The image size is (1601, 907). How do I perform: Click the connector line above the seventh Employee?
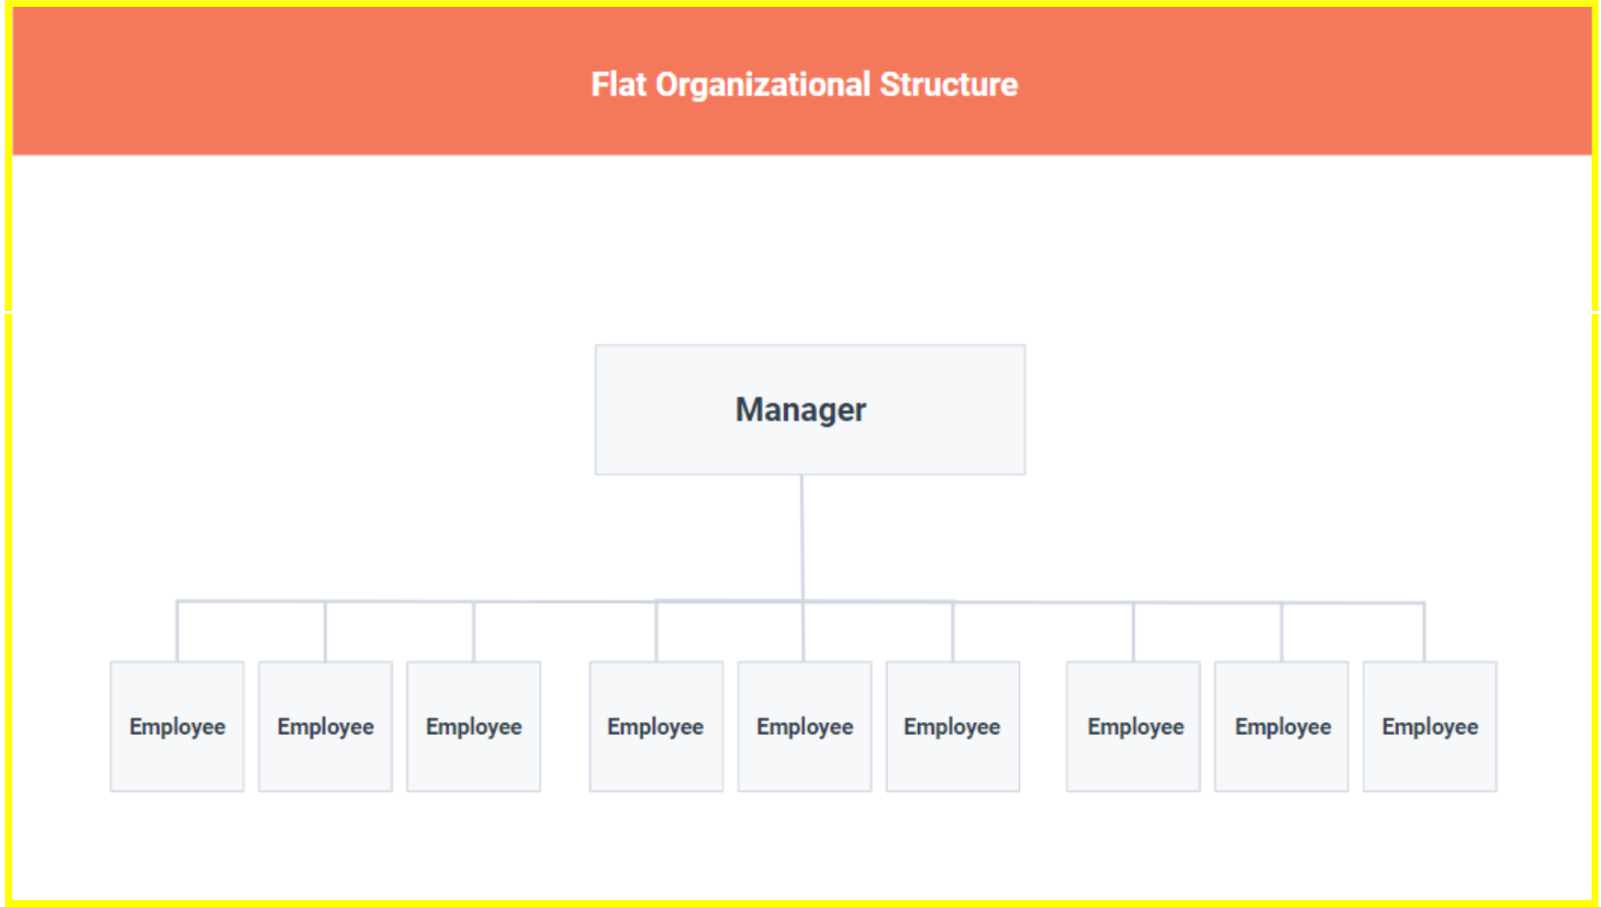[1133, 632]
